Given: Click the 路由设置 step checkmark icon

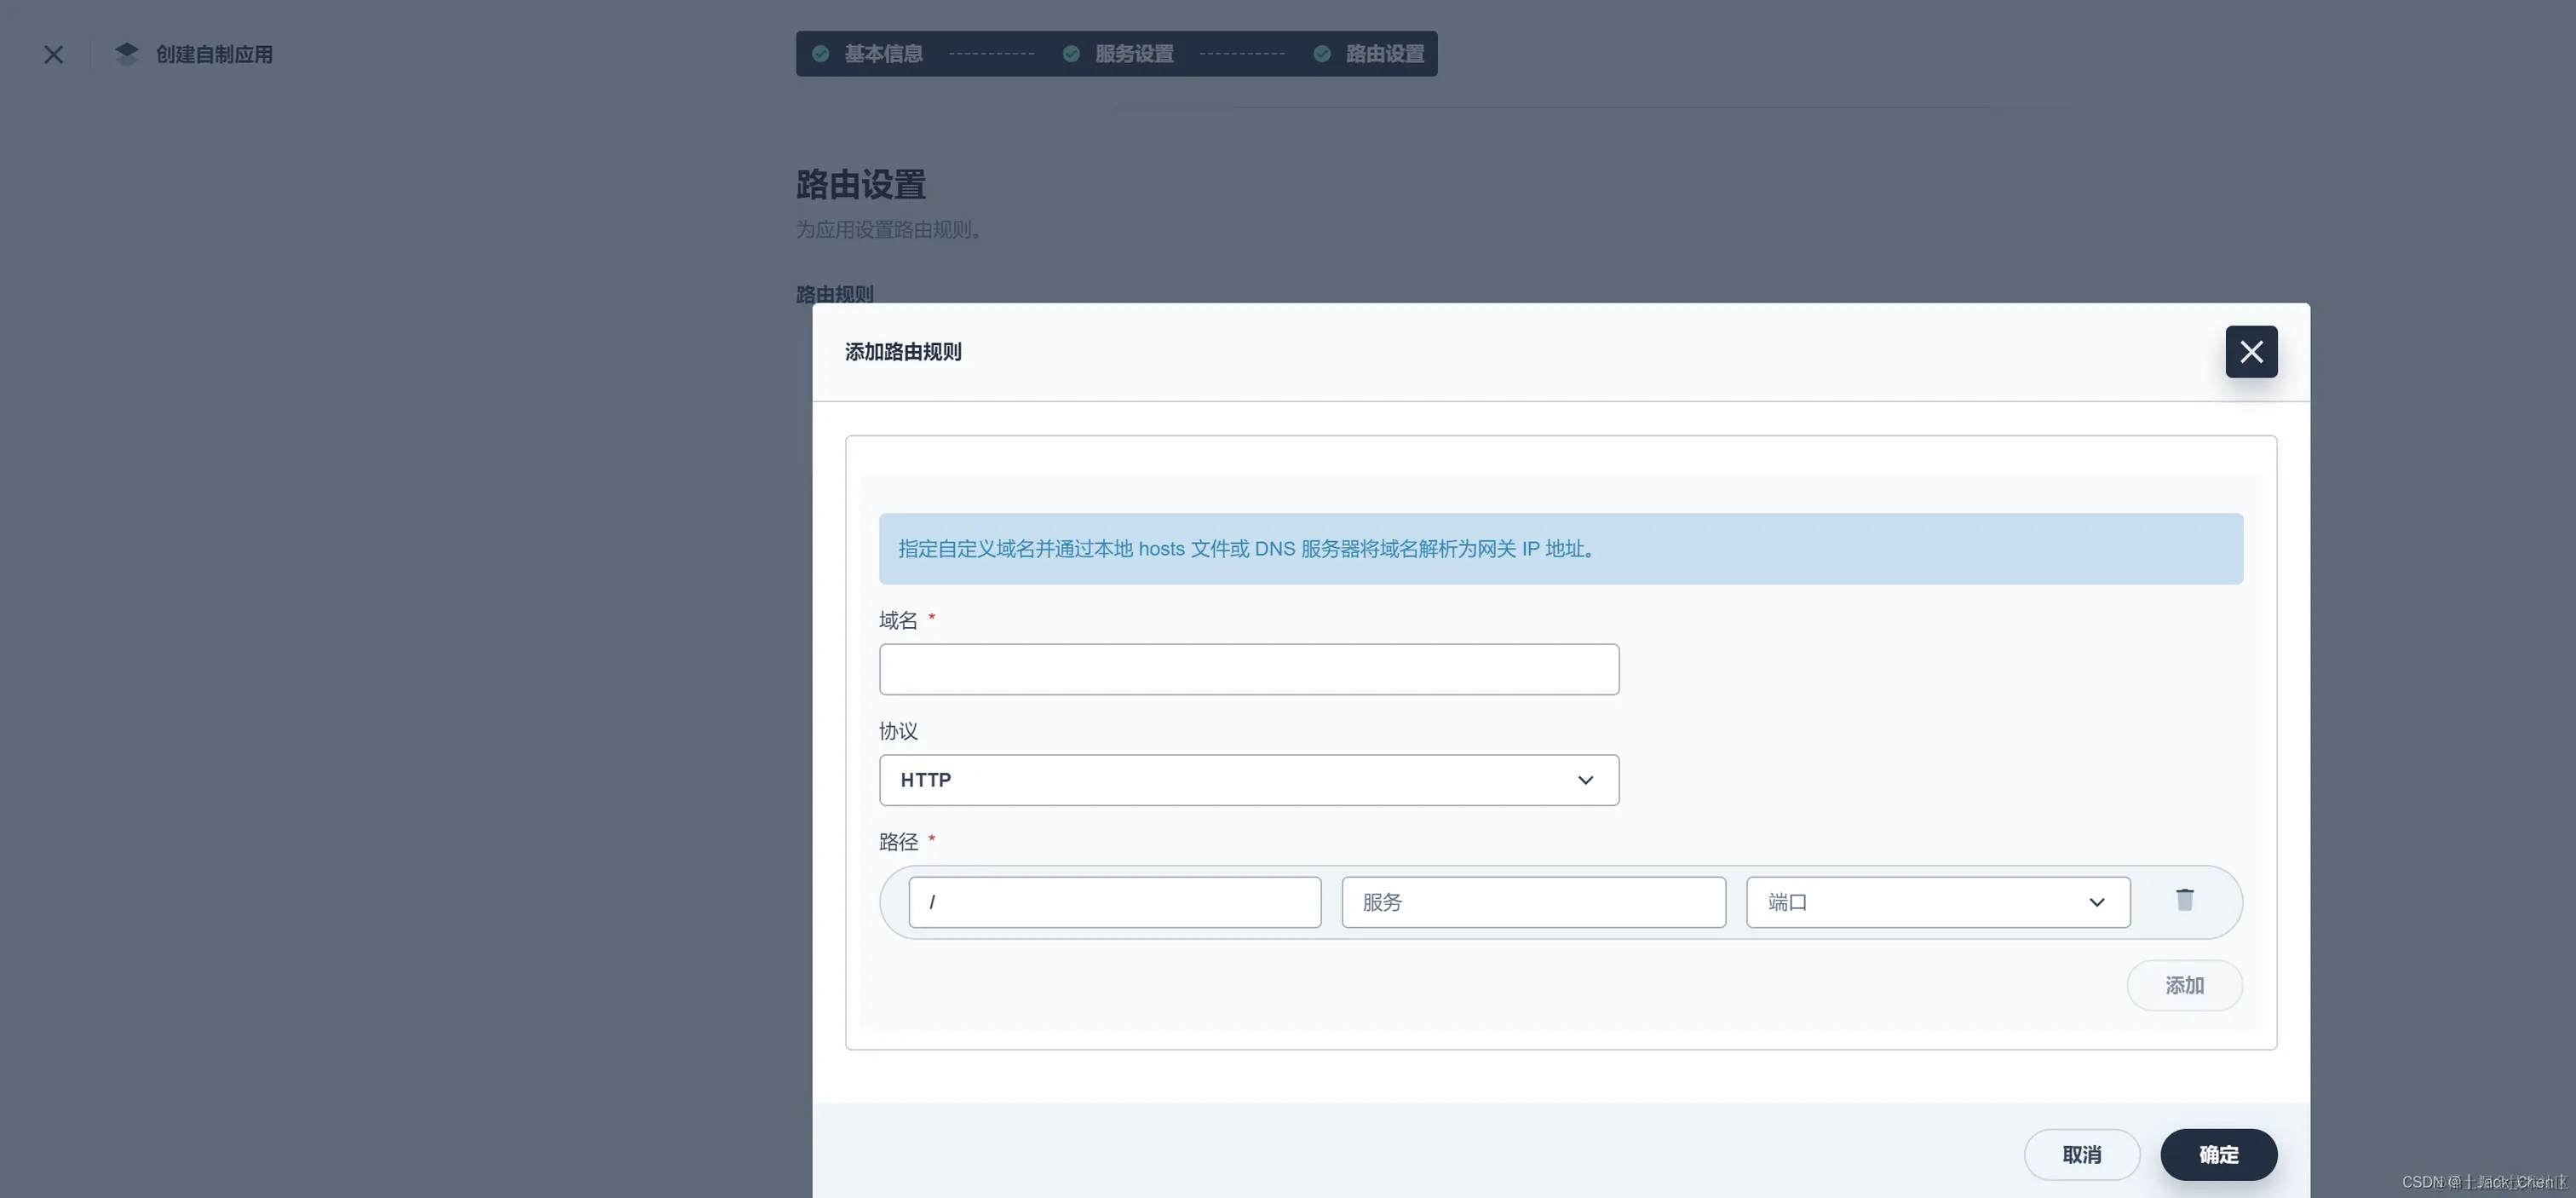Looking at the screenshot, I should (1322, 54).
